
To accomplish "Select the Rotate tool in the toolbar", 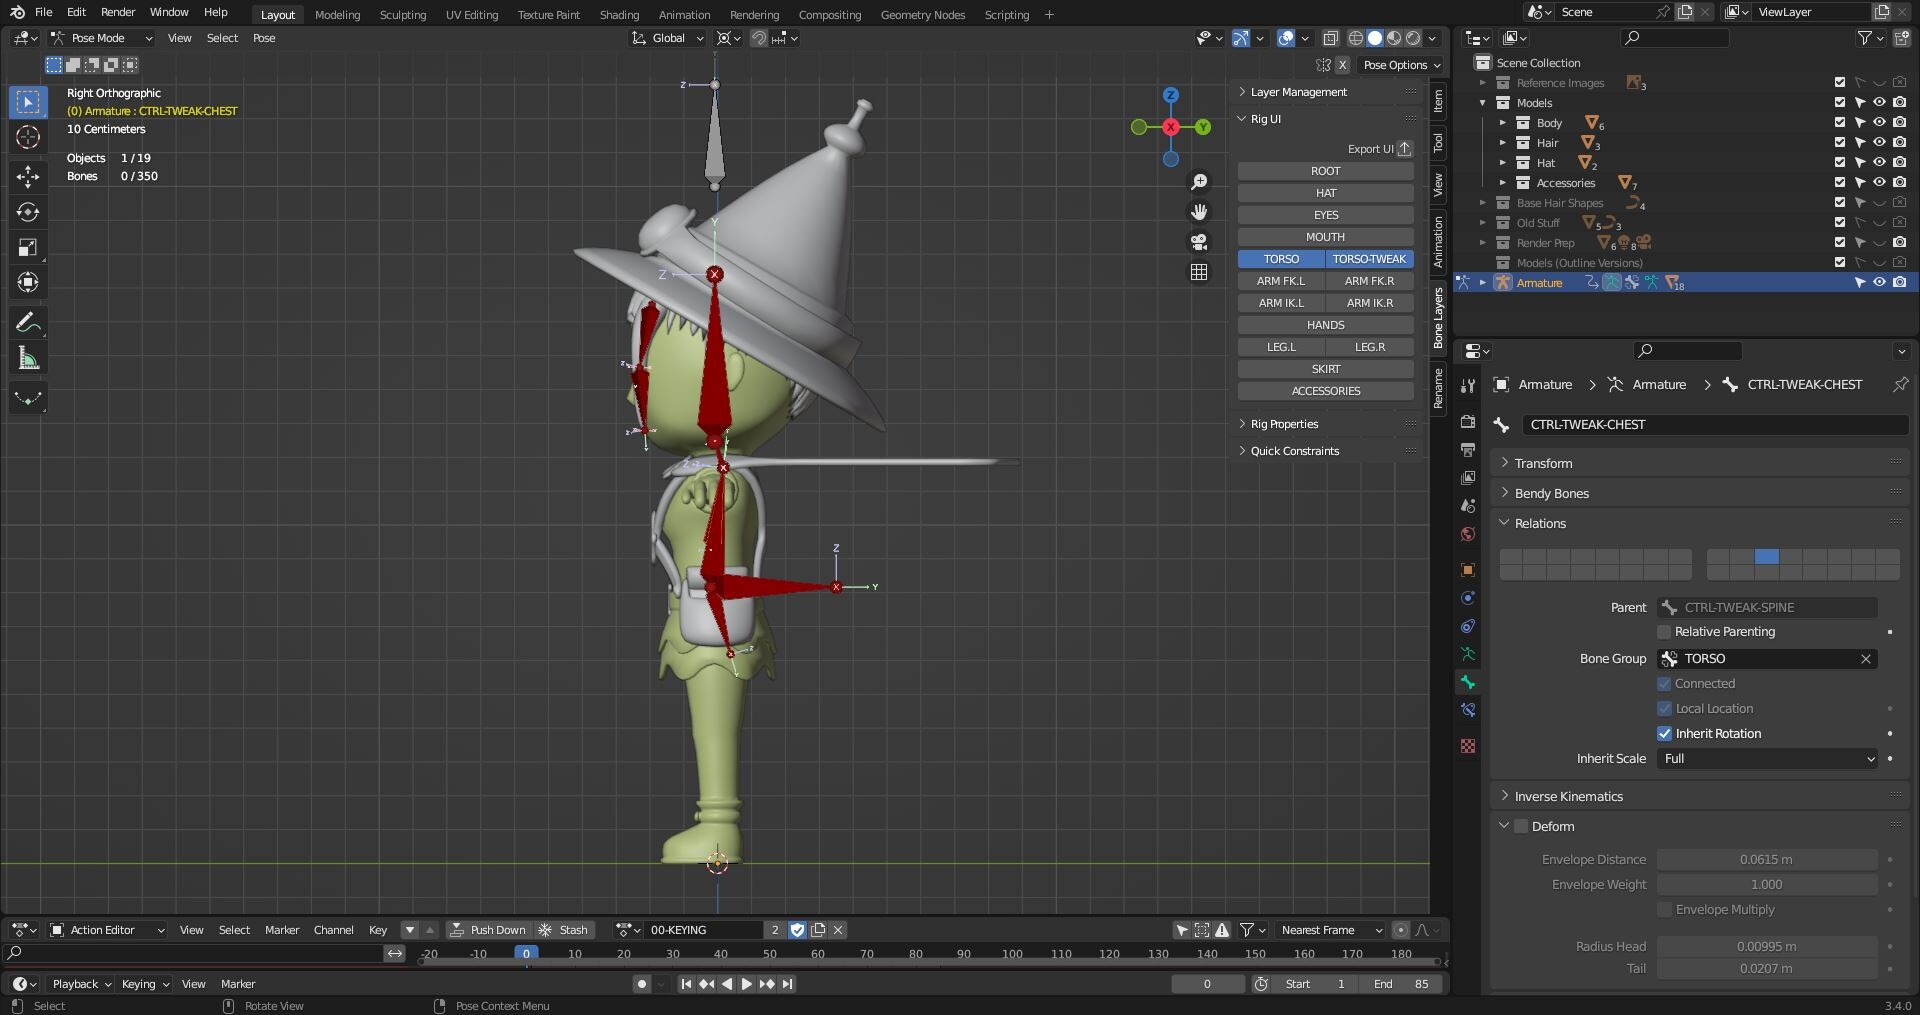I will (x=28, y=211).
